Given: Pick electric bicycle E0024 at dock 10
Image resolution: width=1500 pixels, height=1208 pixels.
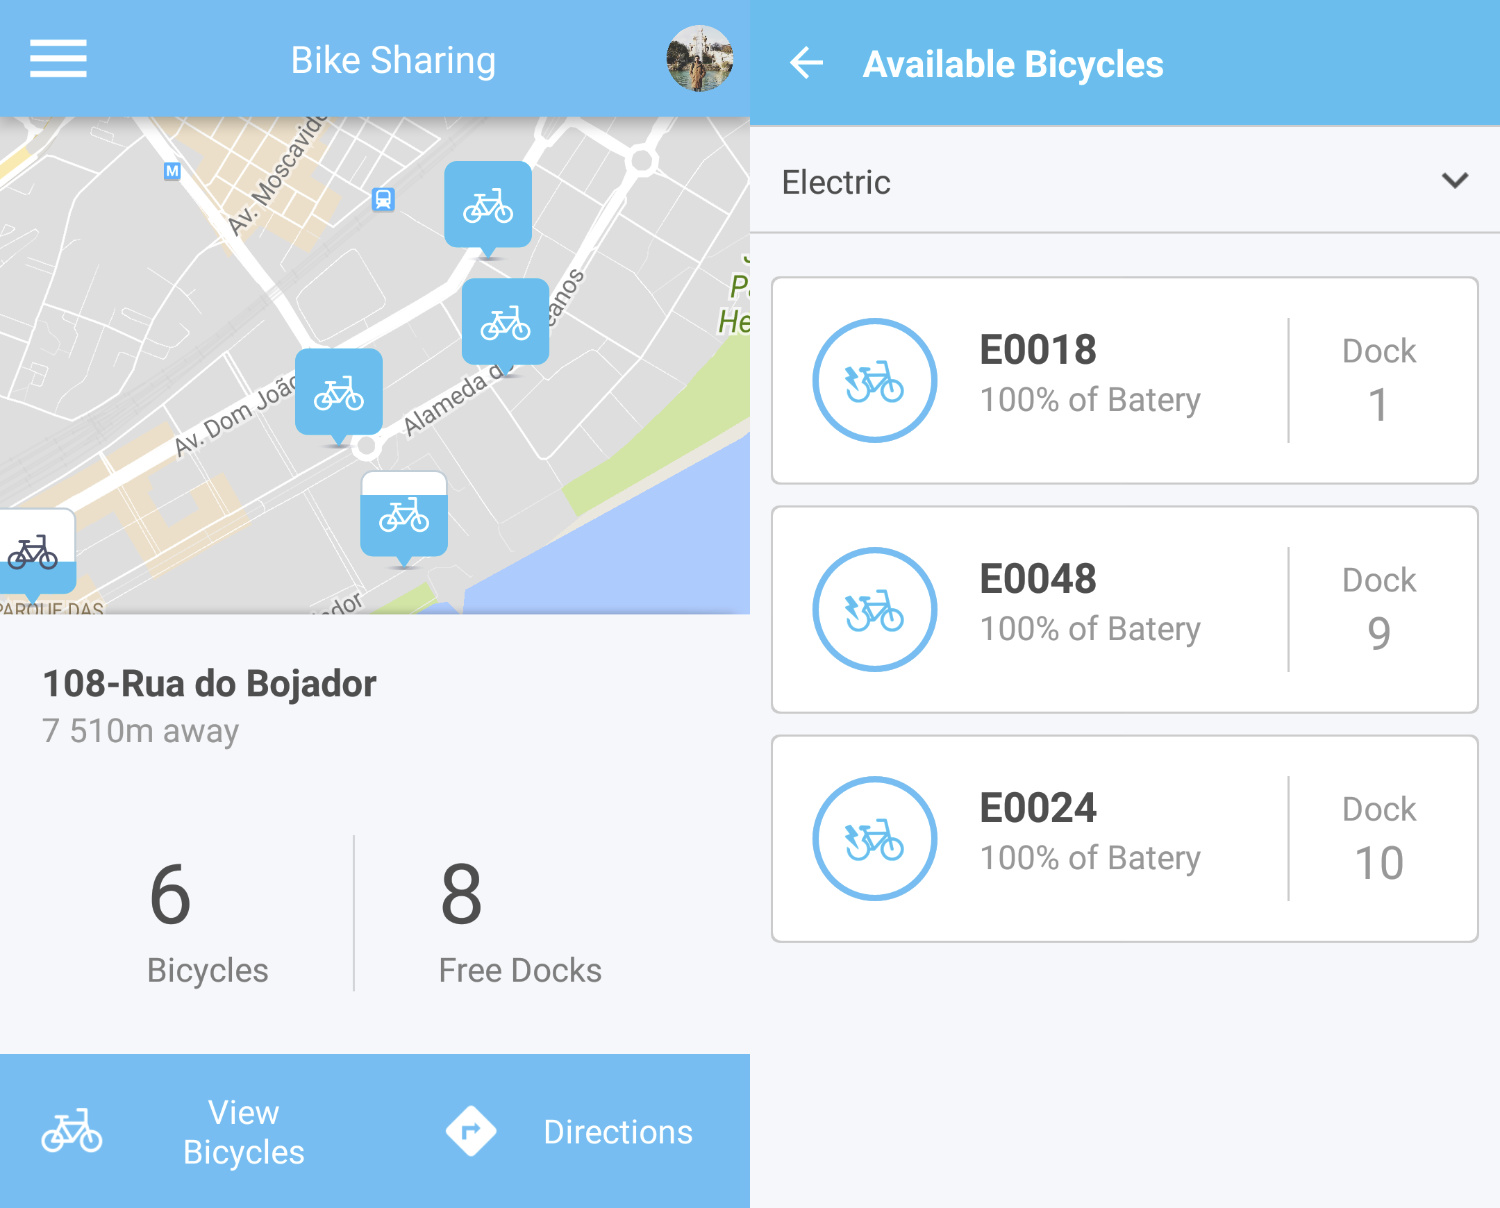Looking at the screenshot, I should click(1124, 839).
